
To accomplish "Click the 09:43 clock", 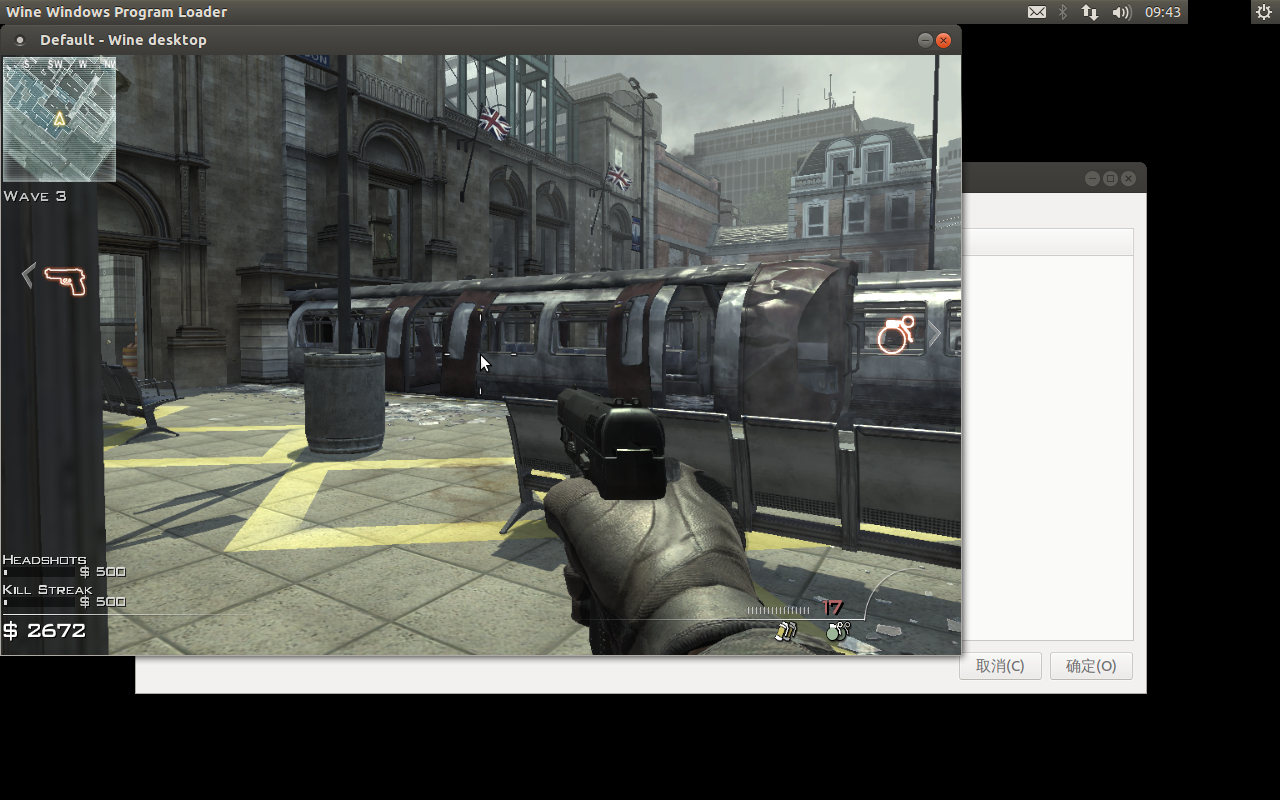I will tap(1163, 12).
